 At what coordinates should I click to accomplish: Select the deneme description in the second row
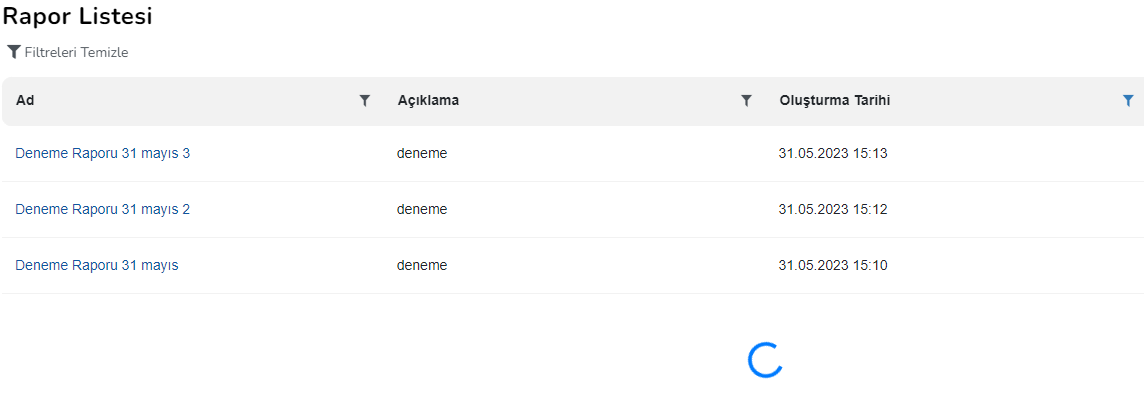tap(422, 209)
